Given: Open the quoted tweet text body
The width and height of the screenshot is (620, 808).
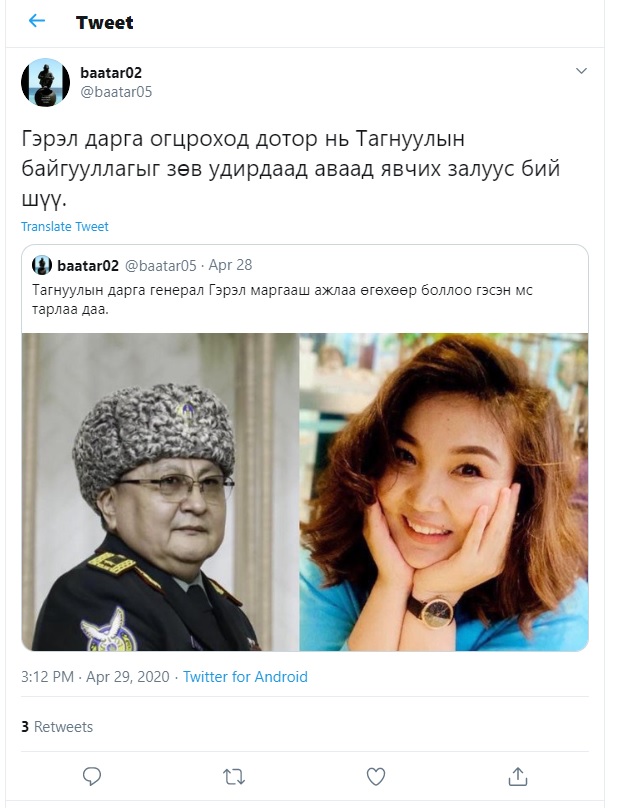Looking at the screenshot, I should [282, 300].
